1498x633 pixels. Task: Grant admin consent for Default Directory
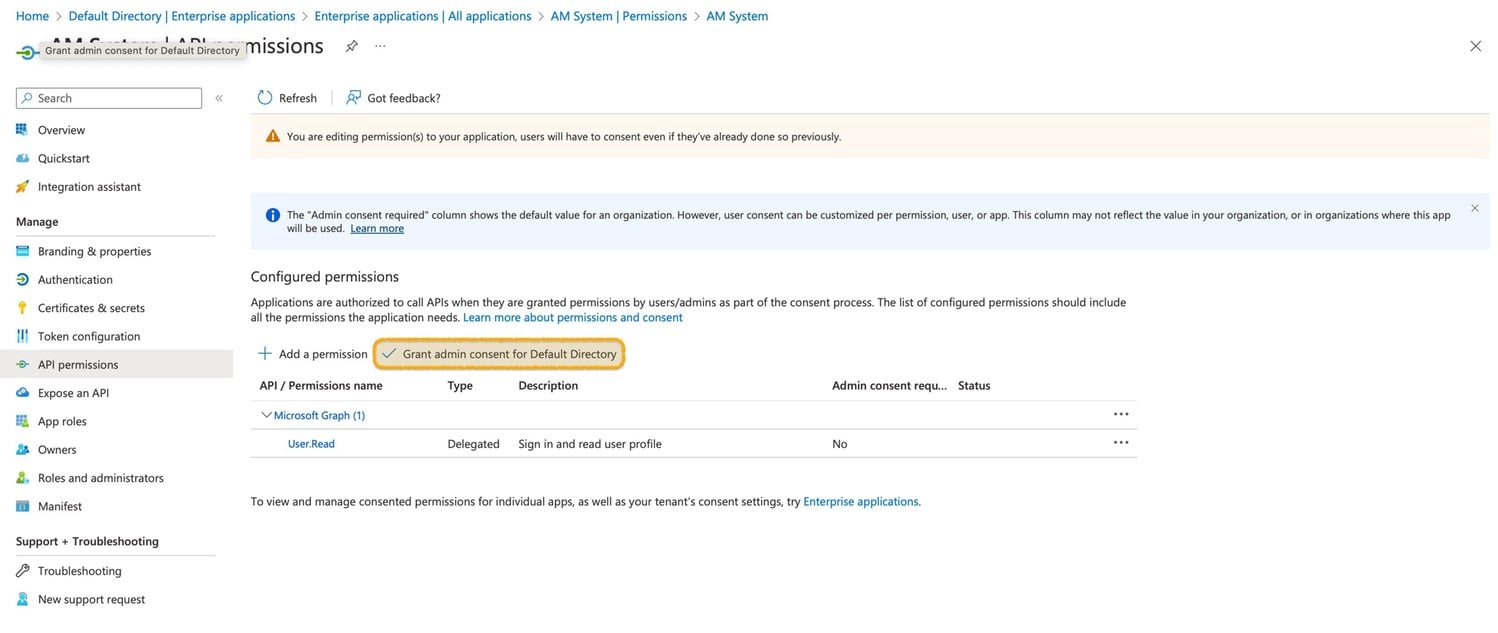pyautogui.click(x=498, y=354)
